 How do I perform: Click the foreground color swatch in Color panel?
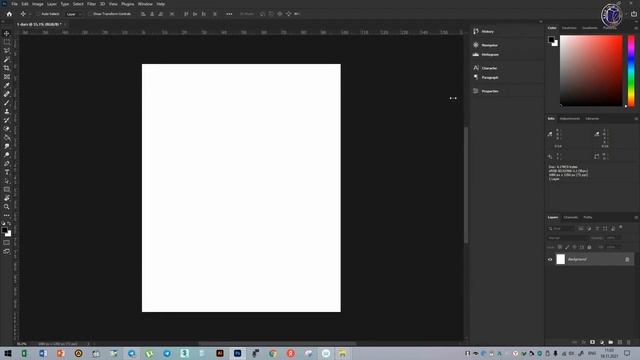551,40
